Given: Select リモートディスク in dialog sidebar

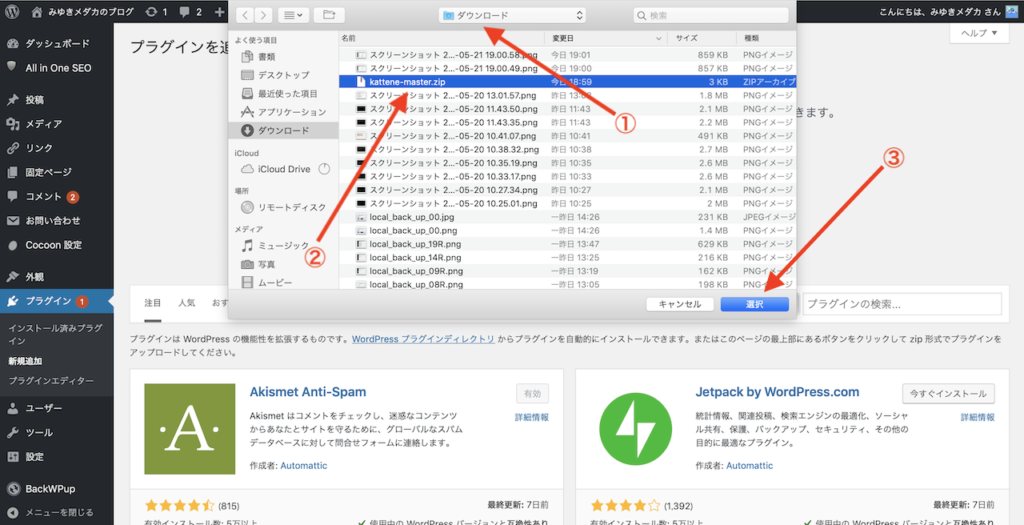Looking at the screenshot, I should pyautogui.click(x=282, y=207).
